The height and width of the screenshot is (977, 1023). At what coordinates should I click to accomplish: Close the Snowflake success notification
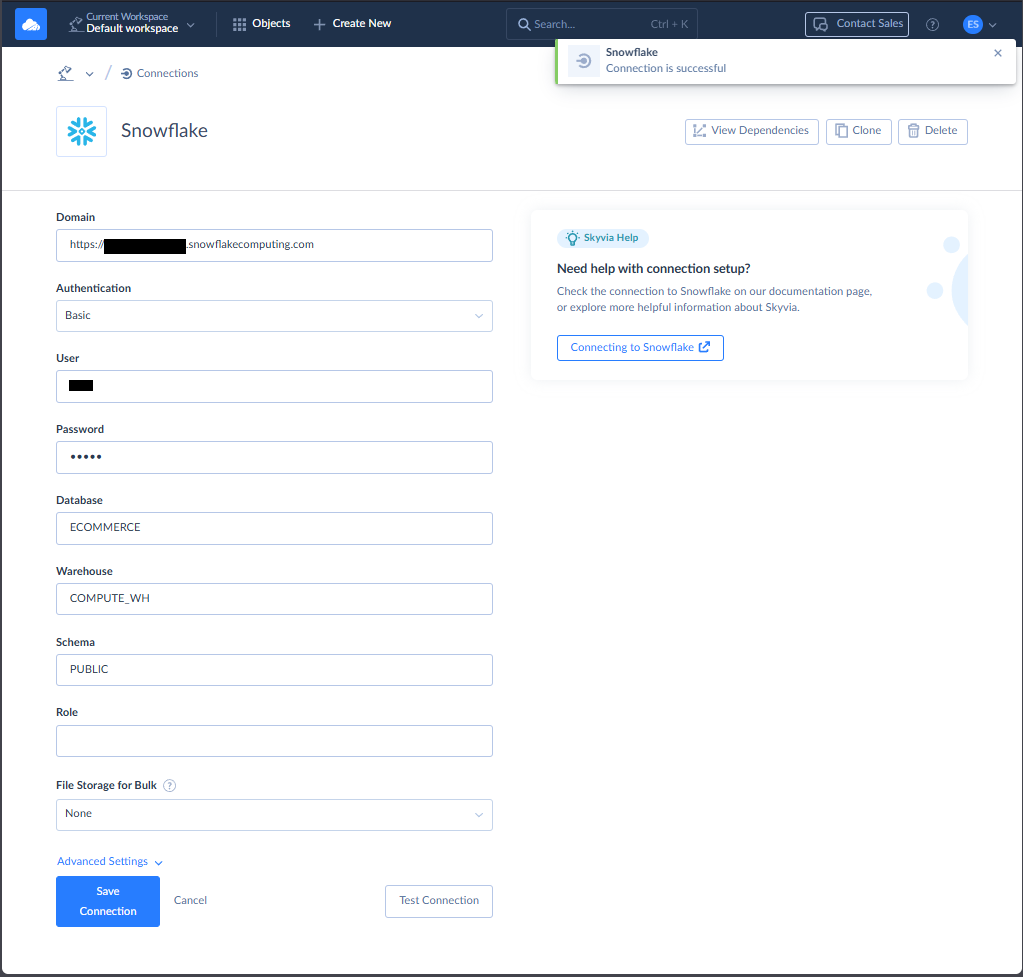click(x=998, y=53)
